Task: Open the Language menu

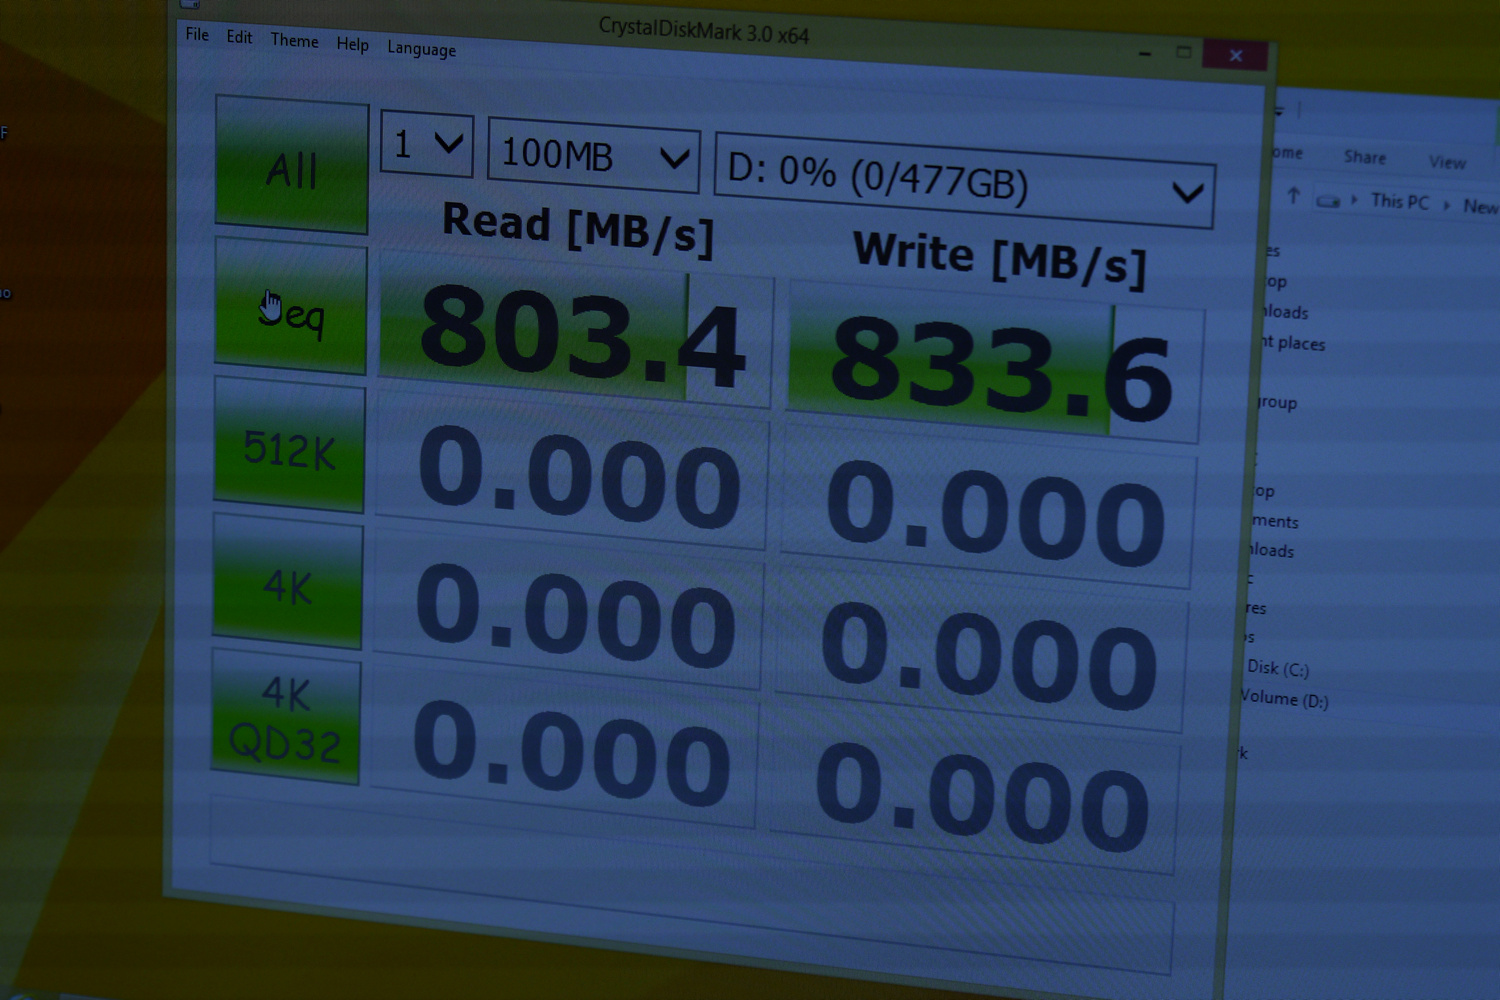Action: click(x=421, y=49)
